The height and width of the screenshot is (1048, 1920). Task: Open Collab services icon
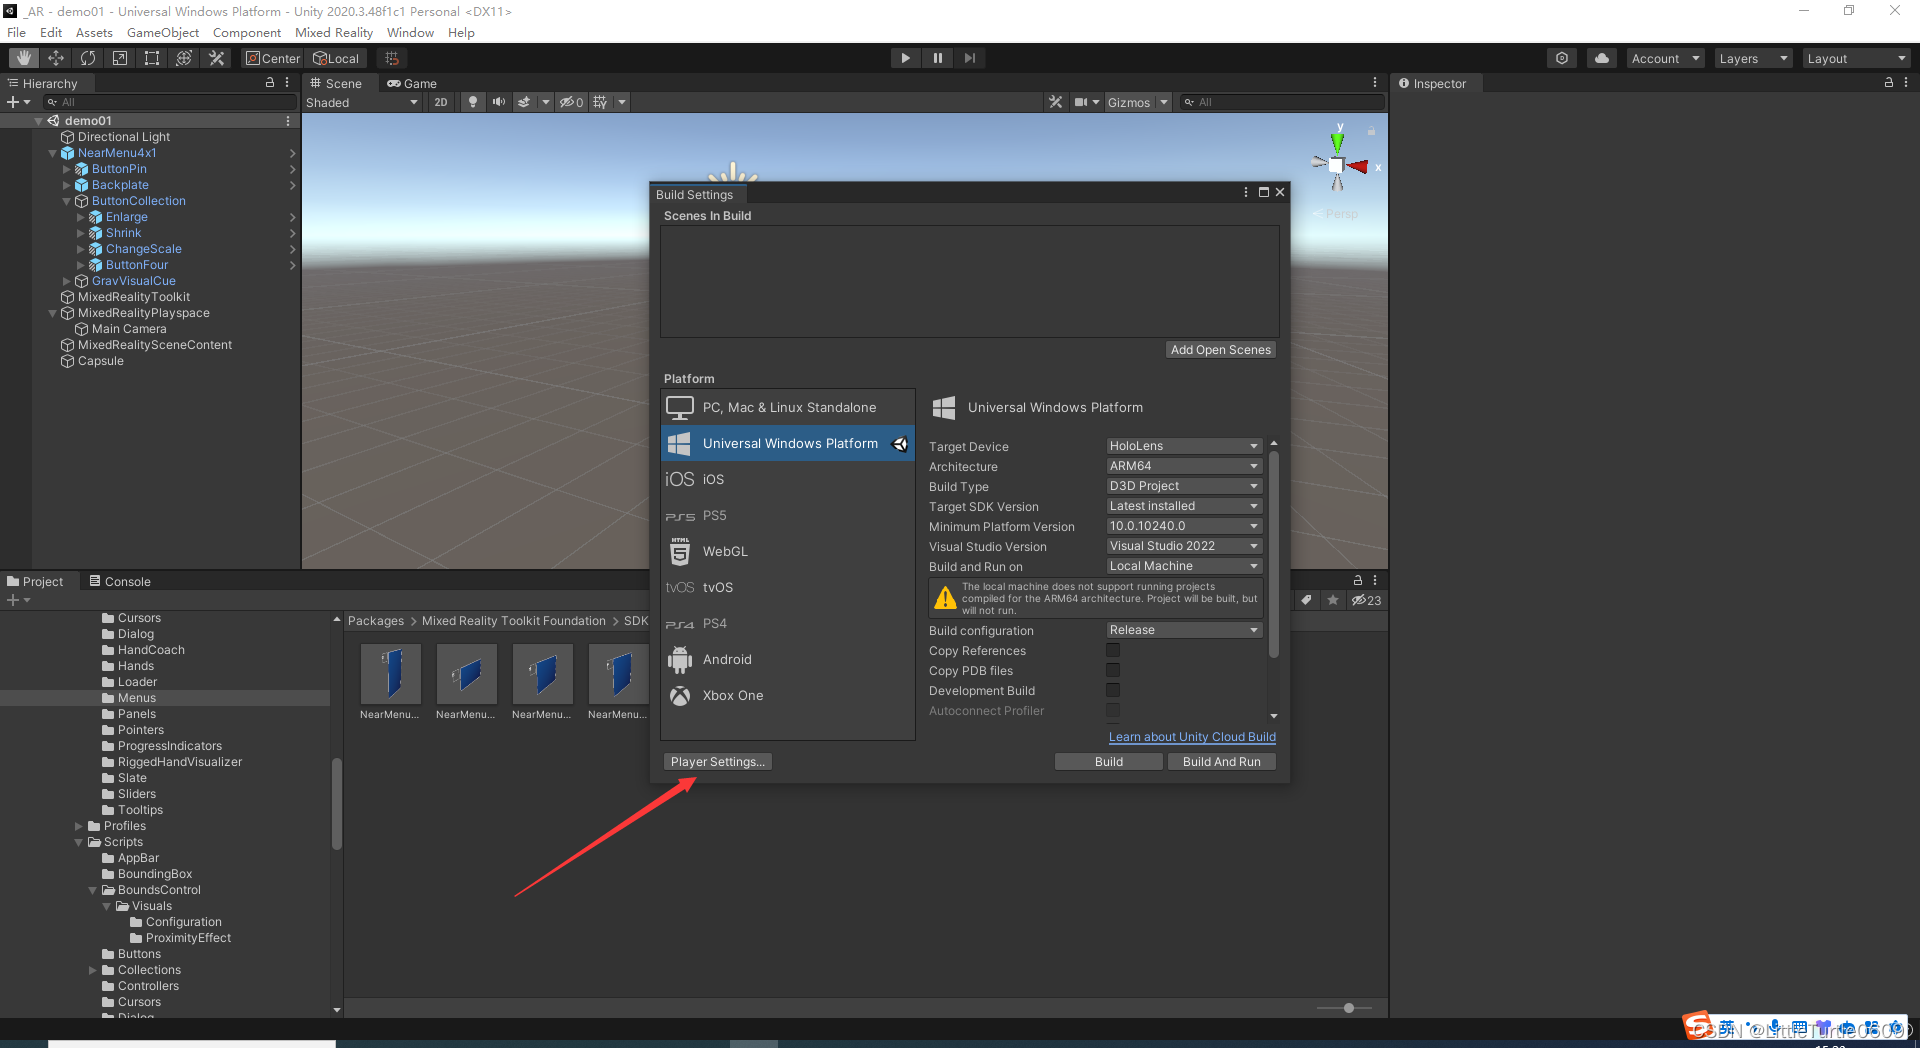1562,58
